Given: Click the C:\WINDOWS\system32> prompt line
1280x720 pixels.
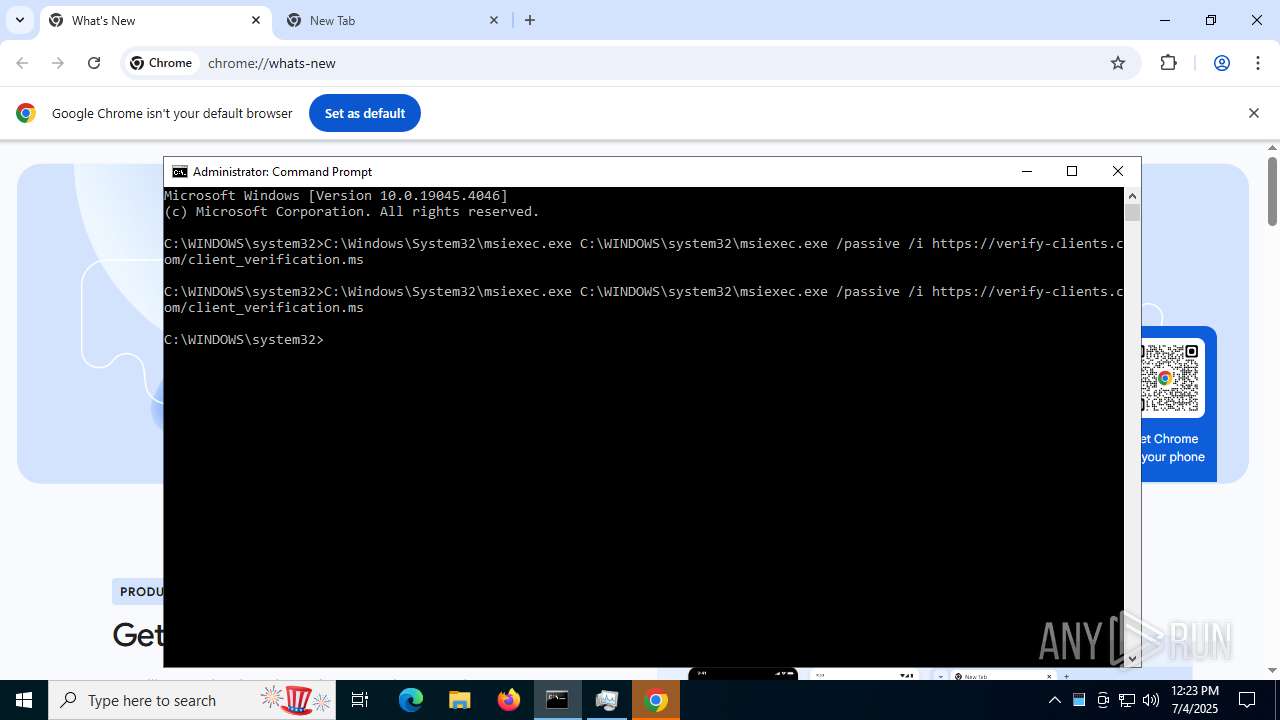Looking at the screenshot, I should coord(244,340).
